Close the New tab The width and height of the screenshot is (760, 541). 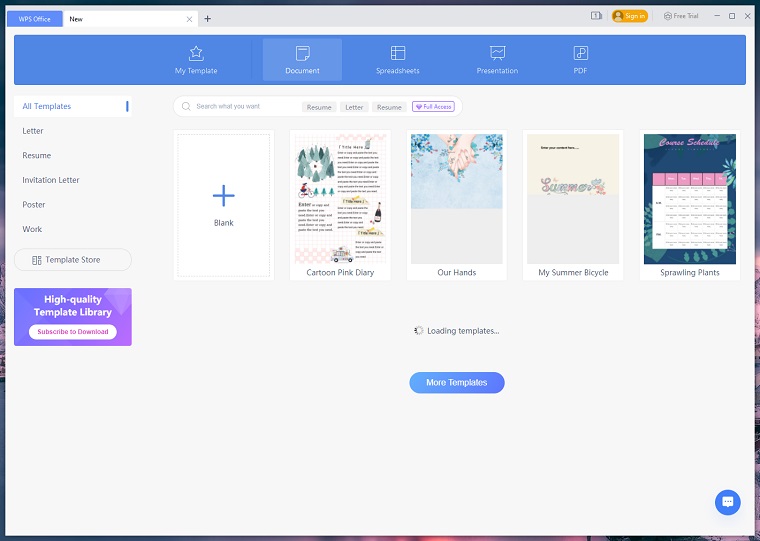(189, 19)
